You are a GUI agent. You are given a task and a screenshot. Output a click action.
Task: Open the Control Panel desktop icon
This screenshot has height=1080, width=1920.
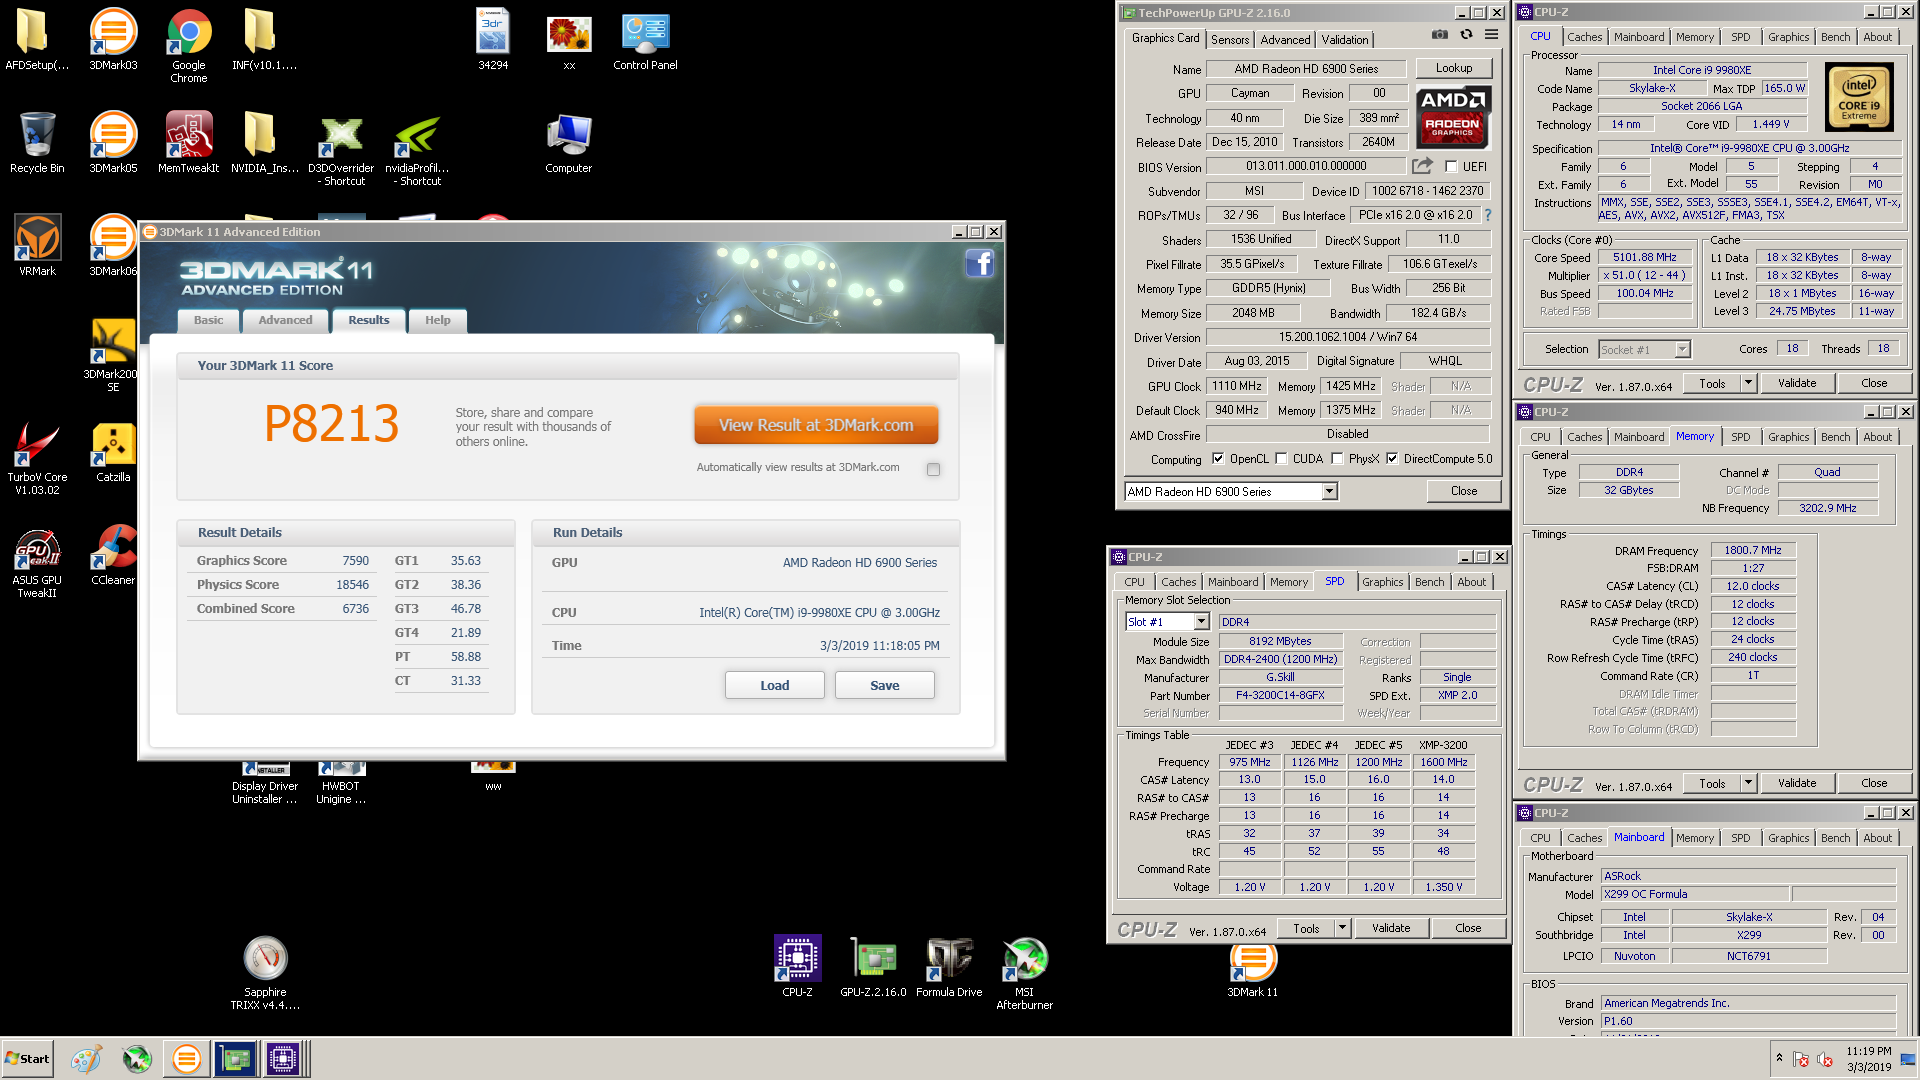coord(645,40)
